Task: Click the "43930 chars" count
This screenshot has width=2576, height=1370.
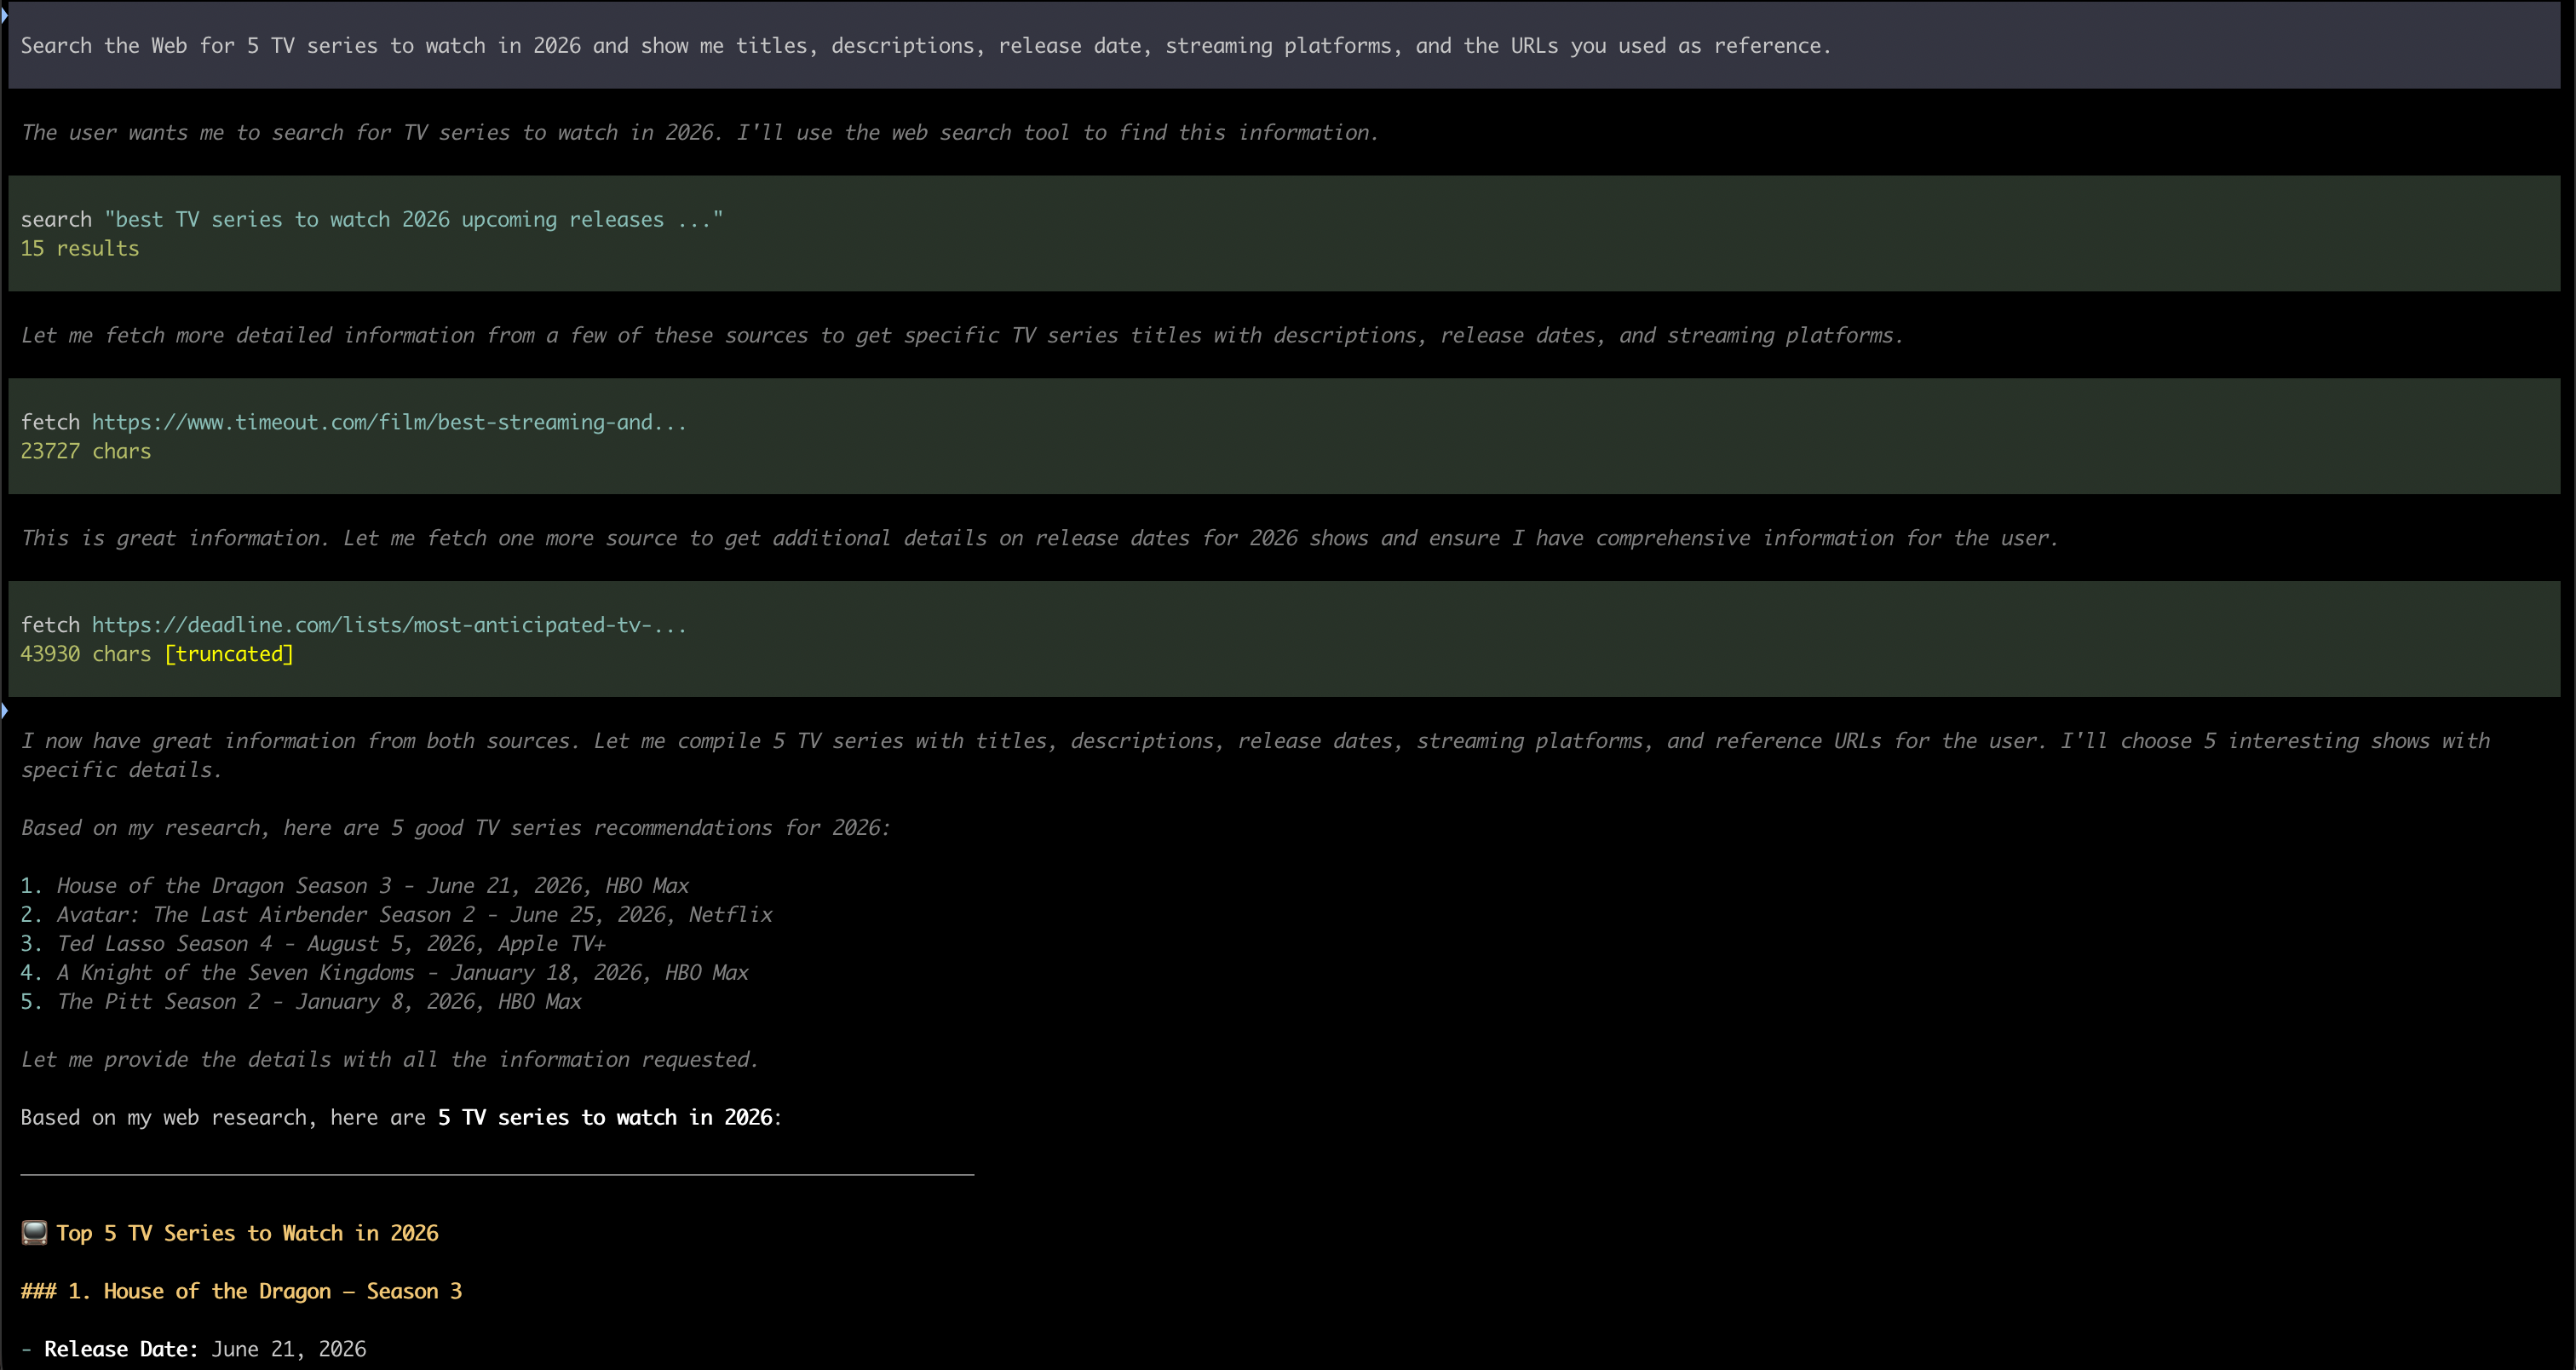Action: tap(86, 654)
